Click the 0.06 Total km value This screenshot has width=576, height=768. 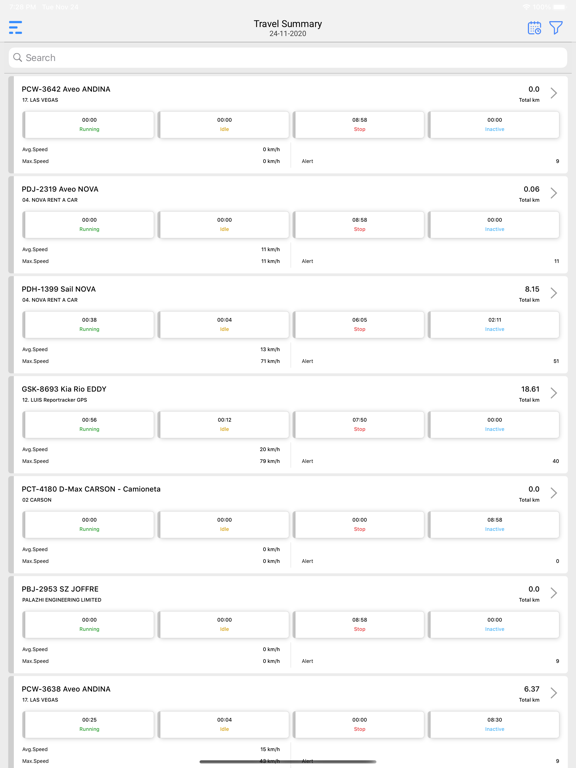tap(531, 189)
